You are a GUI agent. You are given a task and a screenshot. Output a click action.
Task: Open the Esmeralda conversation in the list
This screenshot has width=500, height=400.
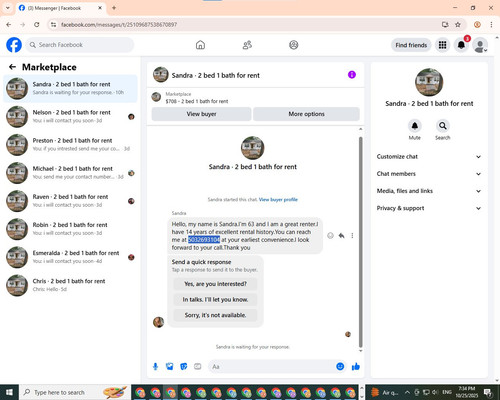[x=70, y=257]
